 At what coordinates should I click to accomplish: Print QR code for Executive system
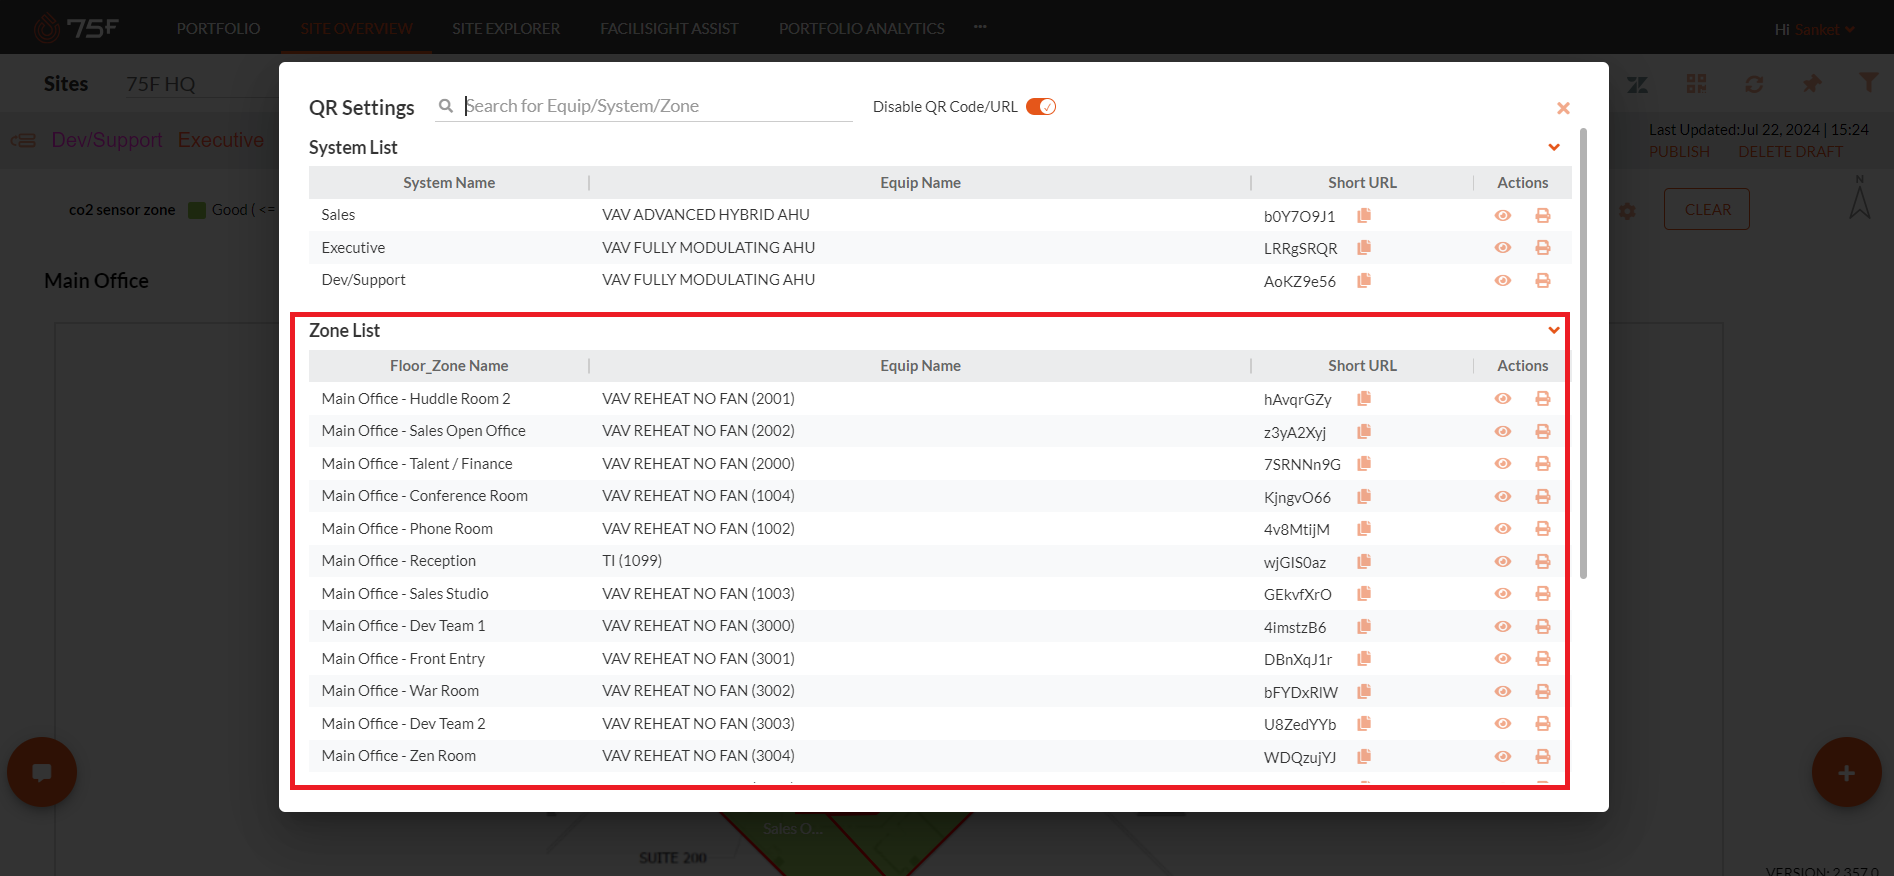click(1543, 248)
